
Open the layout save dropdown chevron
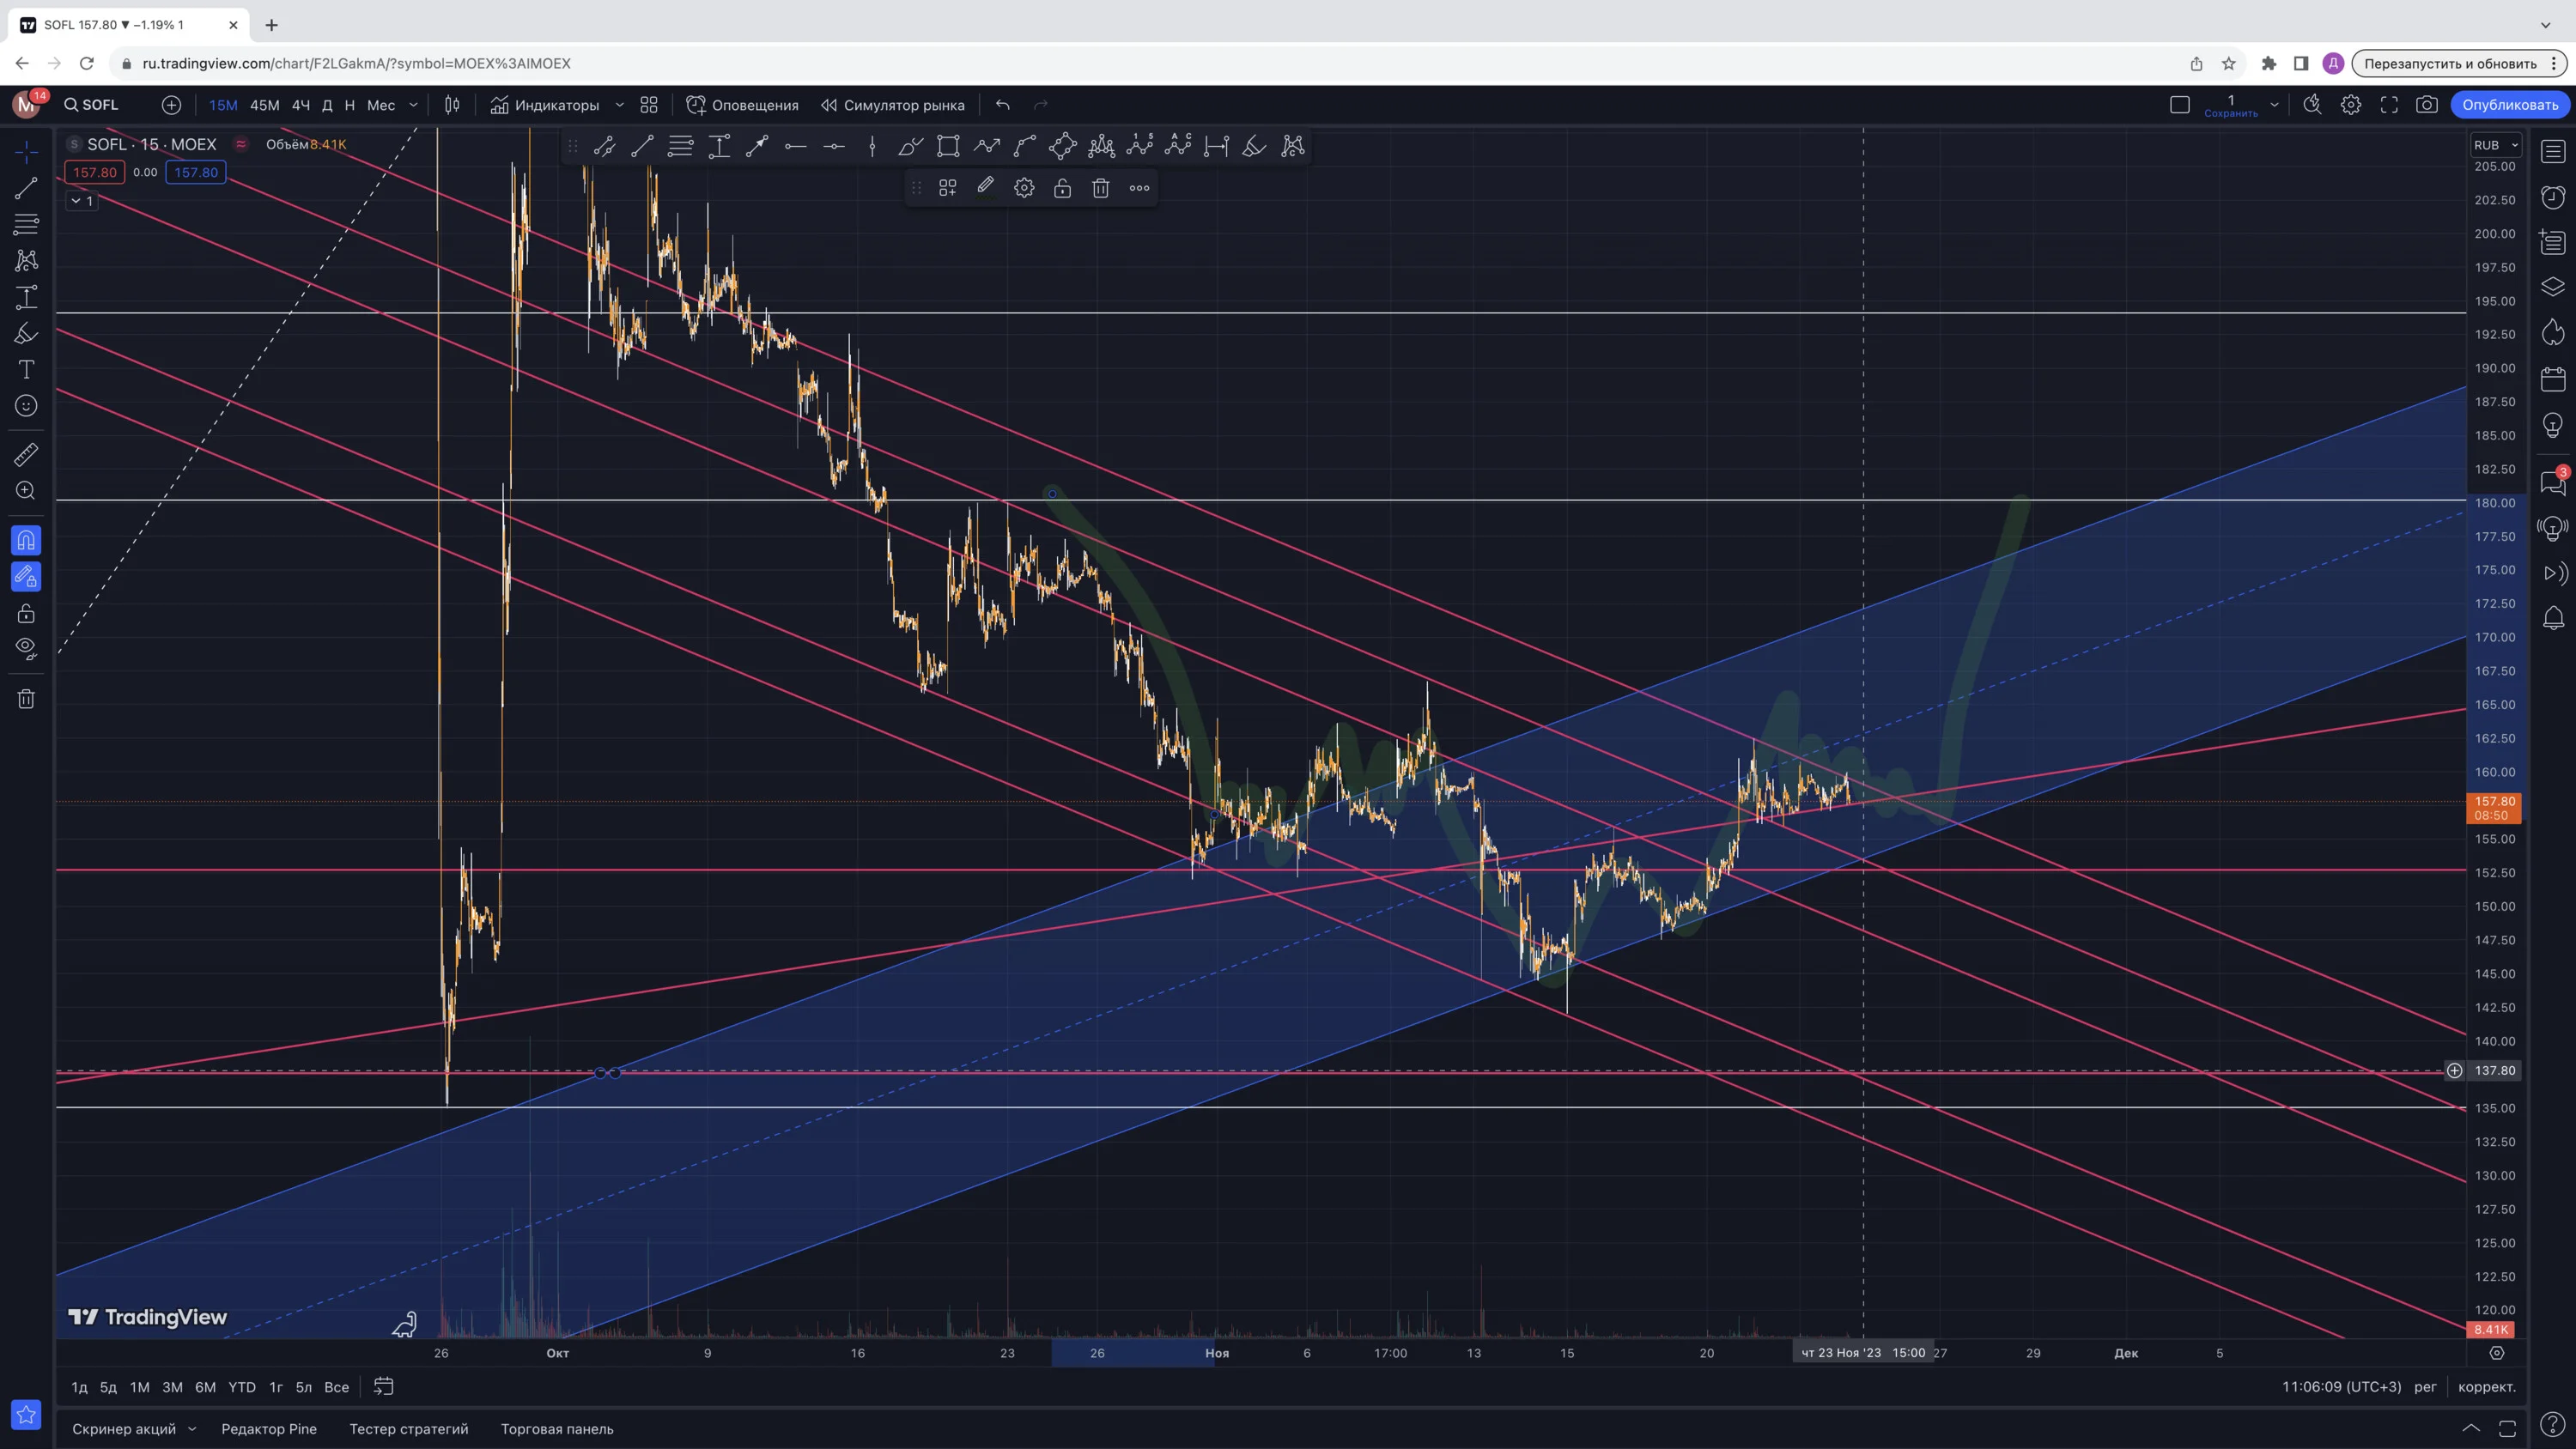tap(2274, 105)
